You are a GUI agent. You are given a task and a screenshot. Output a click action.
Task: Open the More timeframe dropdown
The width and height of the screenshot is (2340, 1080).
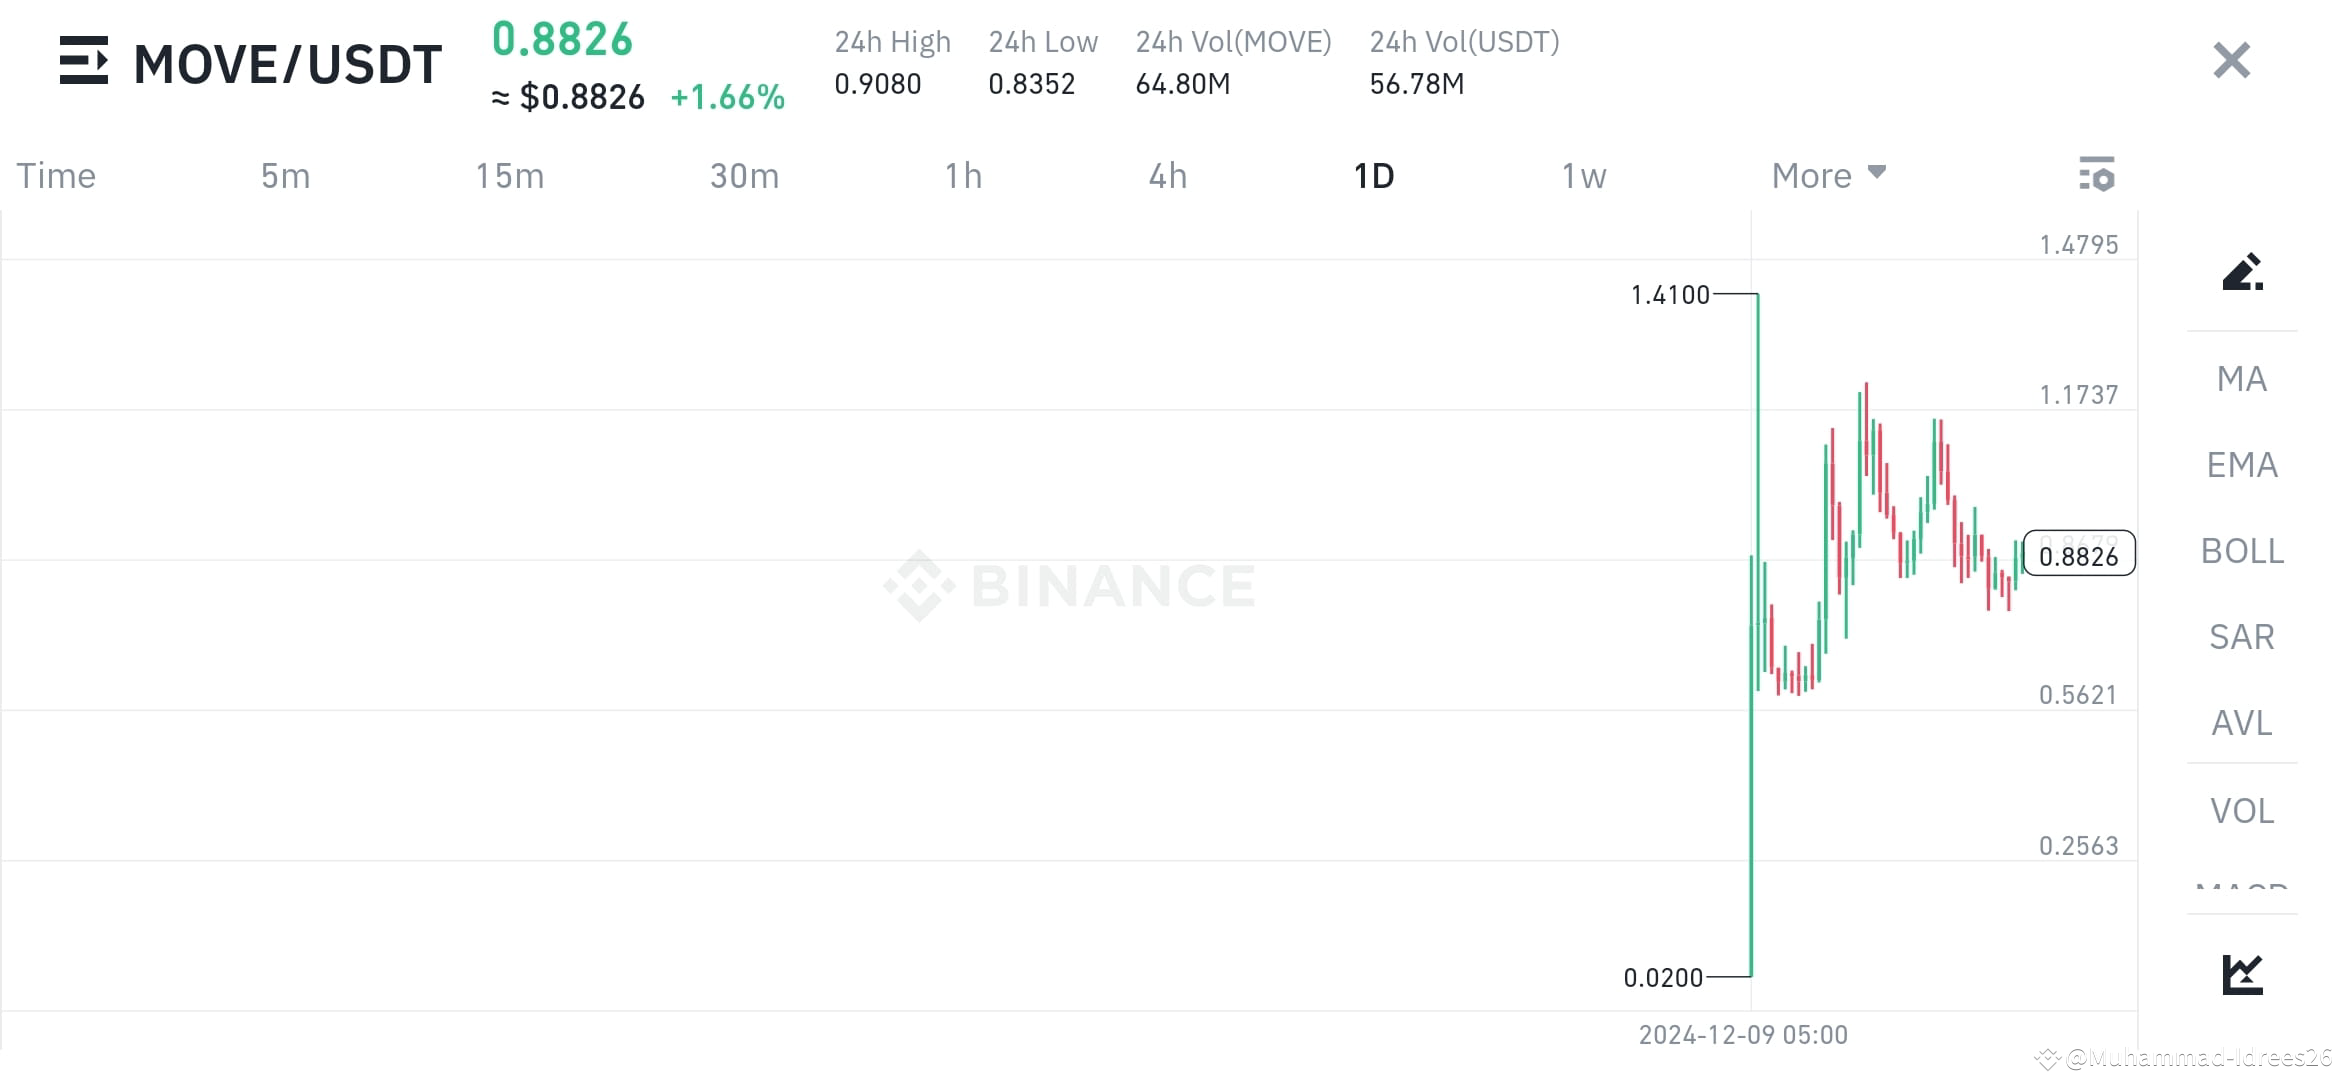(x=1827, y=175)
